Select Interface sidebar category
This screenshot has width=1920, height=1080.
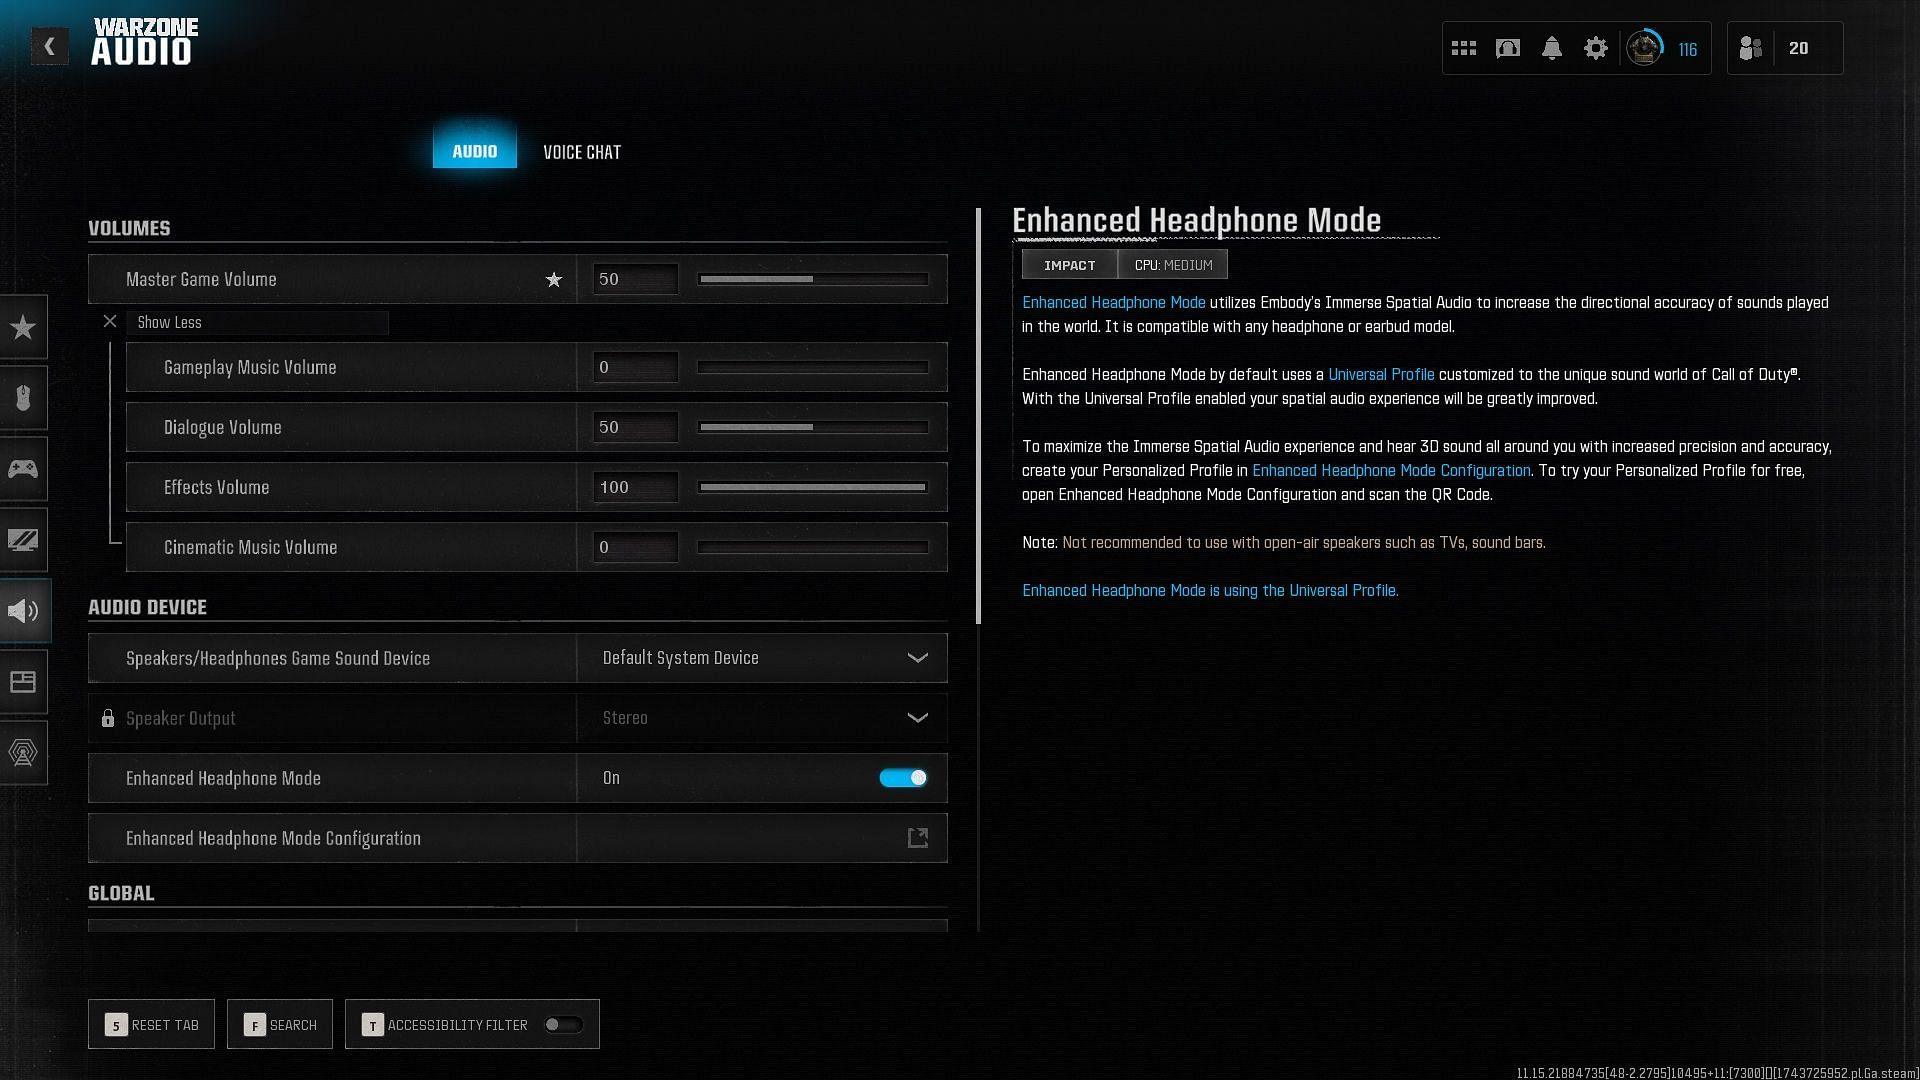(23, 682)
